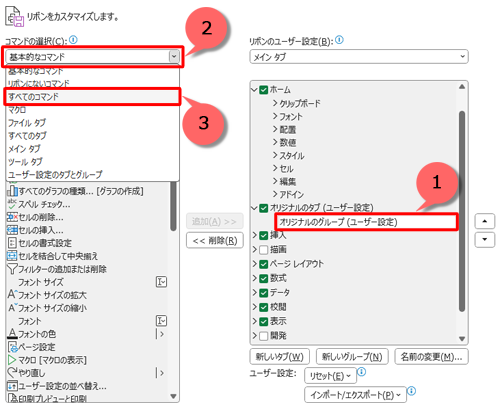This screenshot has width=500, height=409.
Task: Click the 新しいグループ button
Action: [352, 357]
